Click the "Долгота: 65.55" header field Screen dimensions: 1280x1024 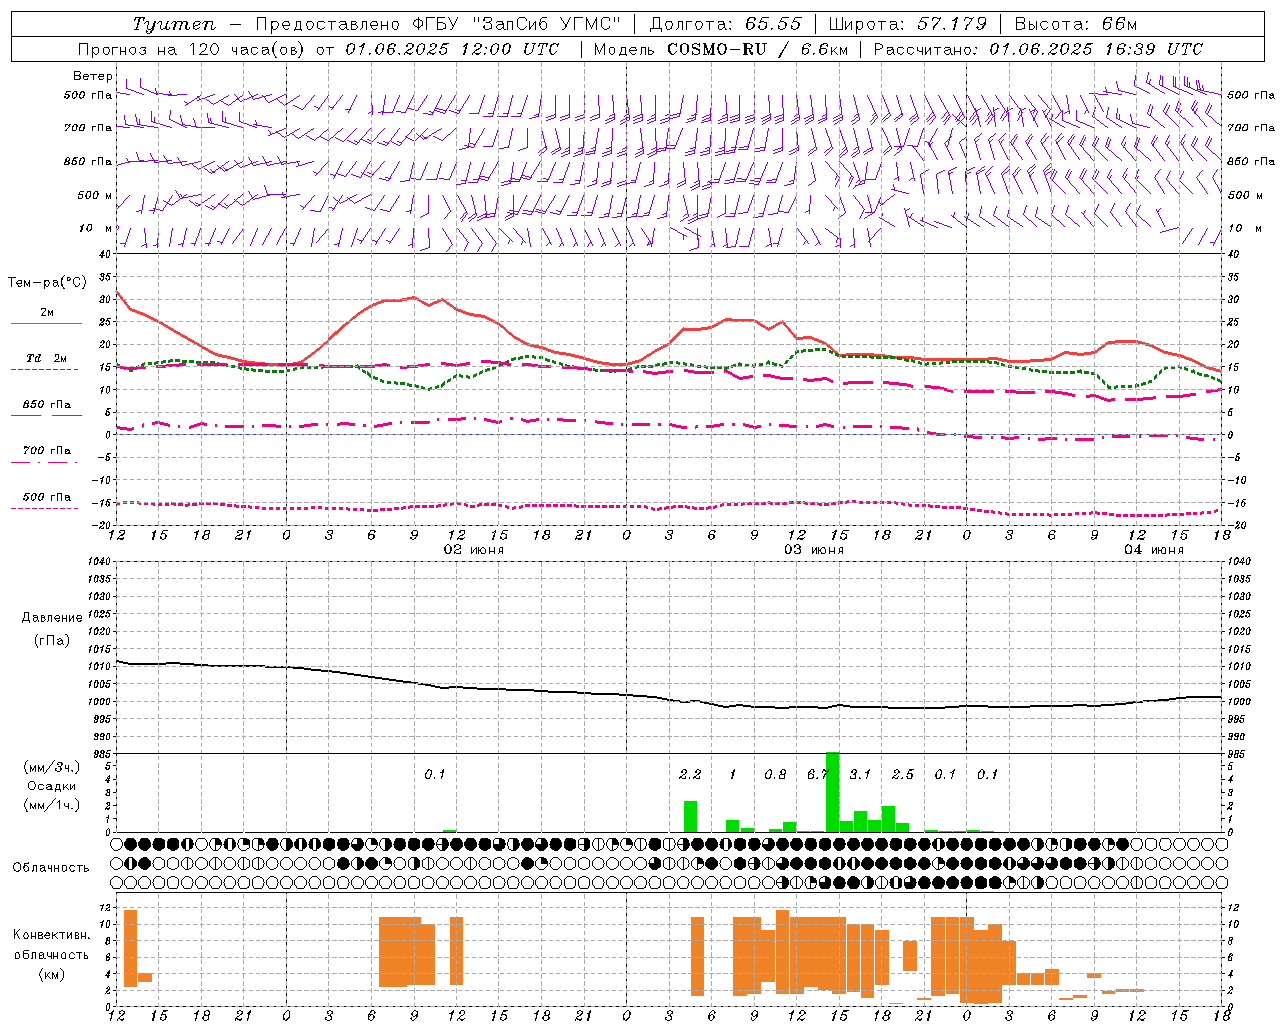[725, 24]
